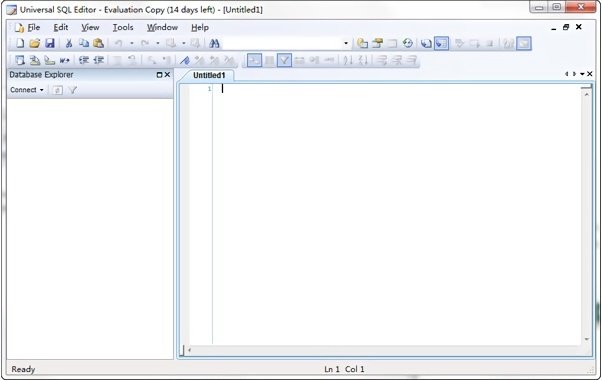Click the first icon of second toolbar
The image size is (602, 380).
click(20, 60)
